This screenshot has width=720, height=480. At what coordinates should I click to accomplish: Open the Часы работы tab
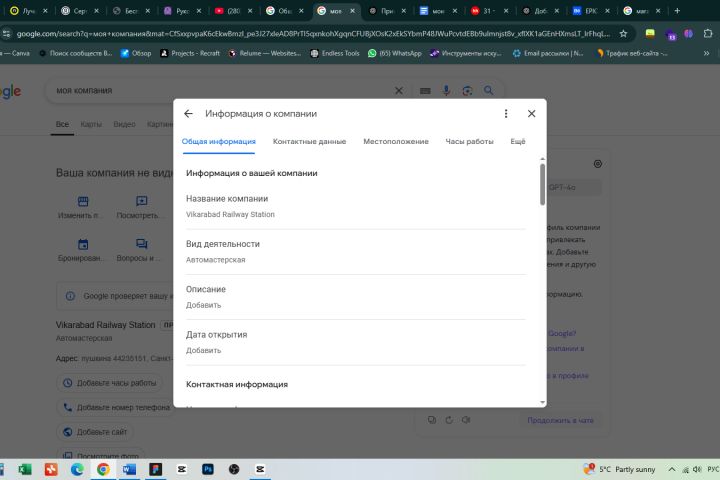pyautogui.click(x=469, y=141)
